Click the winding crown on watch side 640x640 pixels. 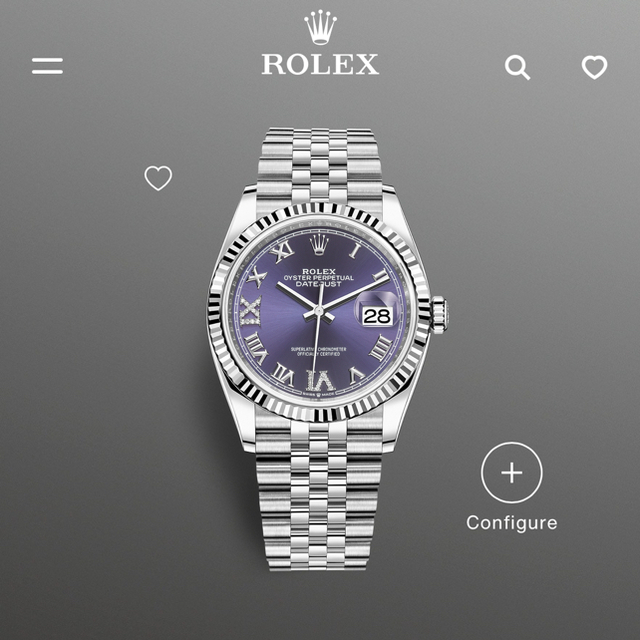440,314
